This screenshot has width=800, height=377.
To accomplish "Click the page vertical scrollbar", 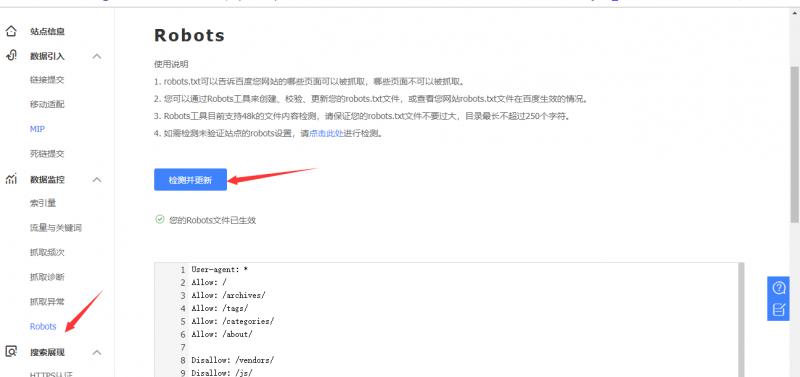I will 794,144.
